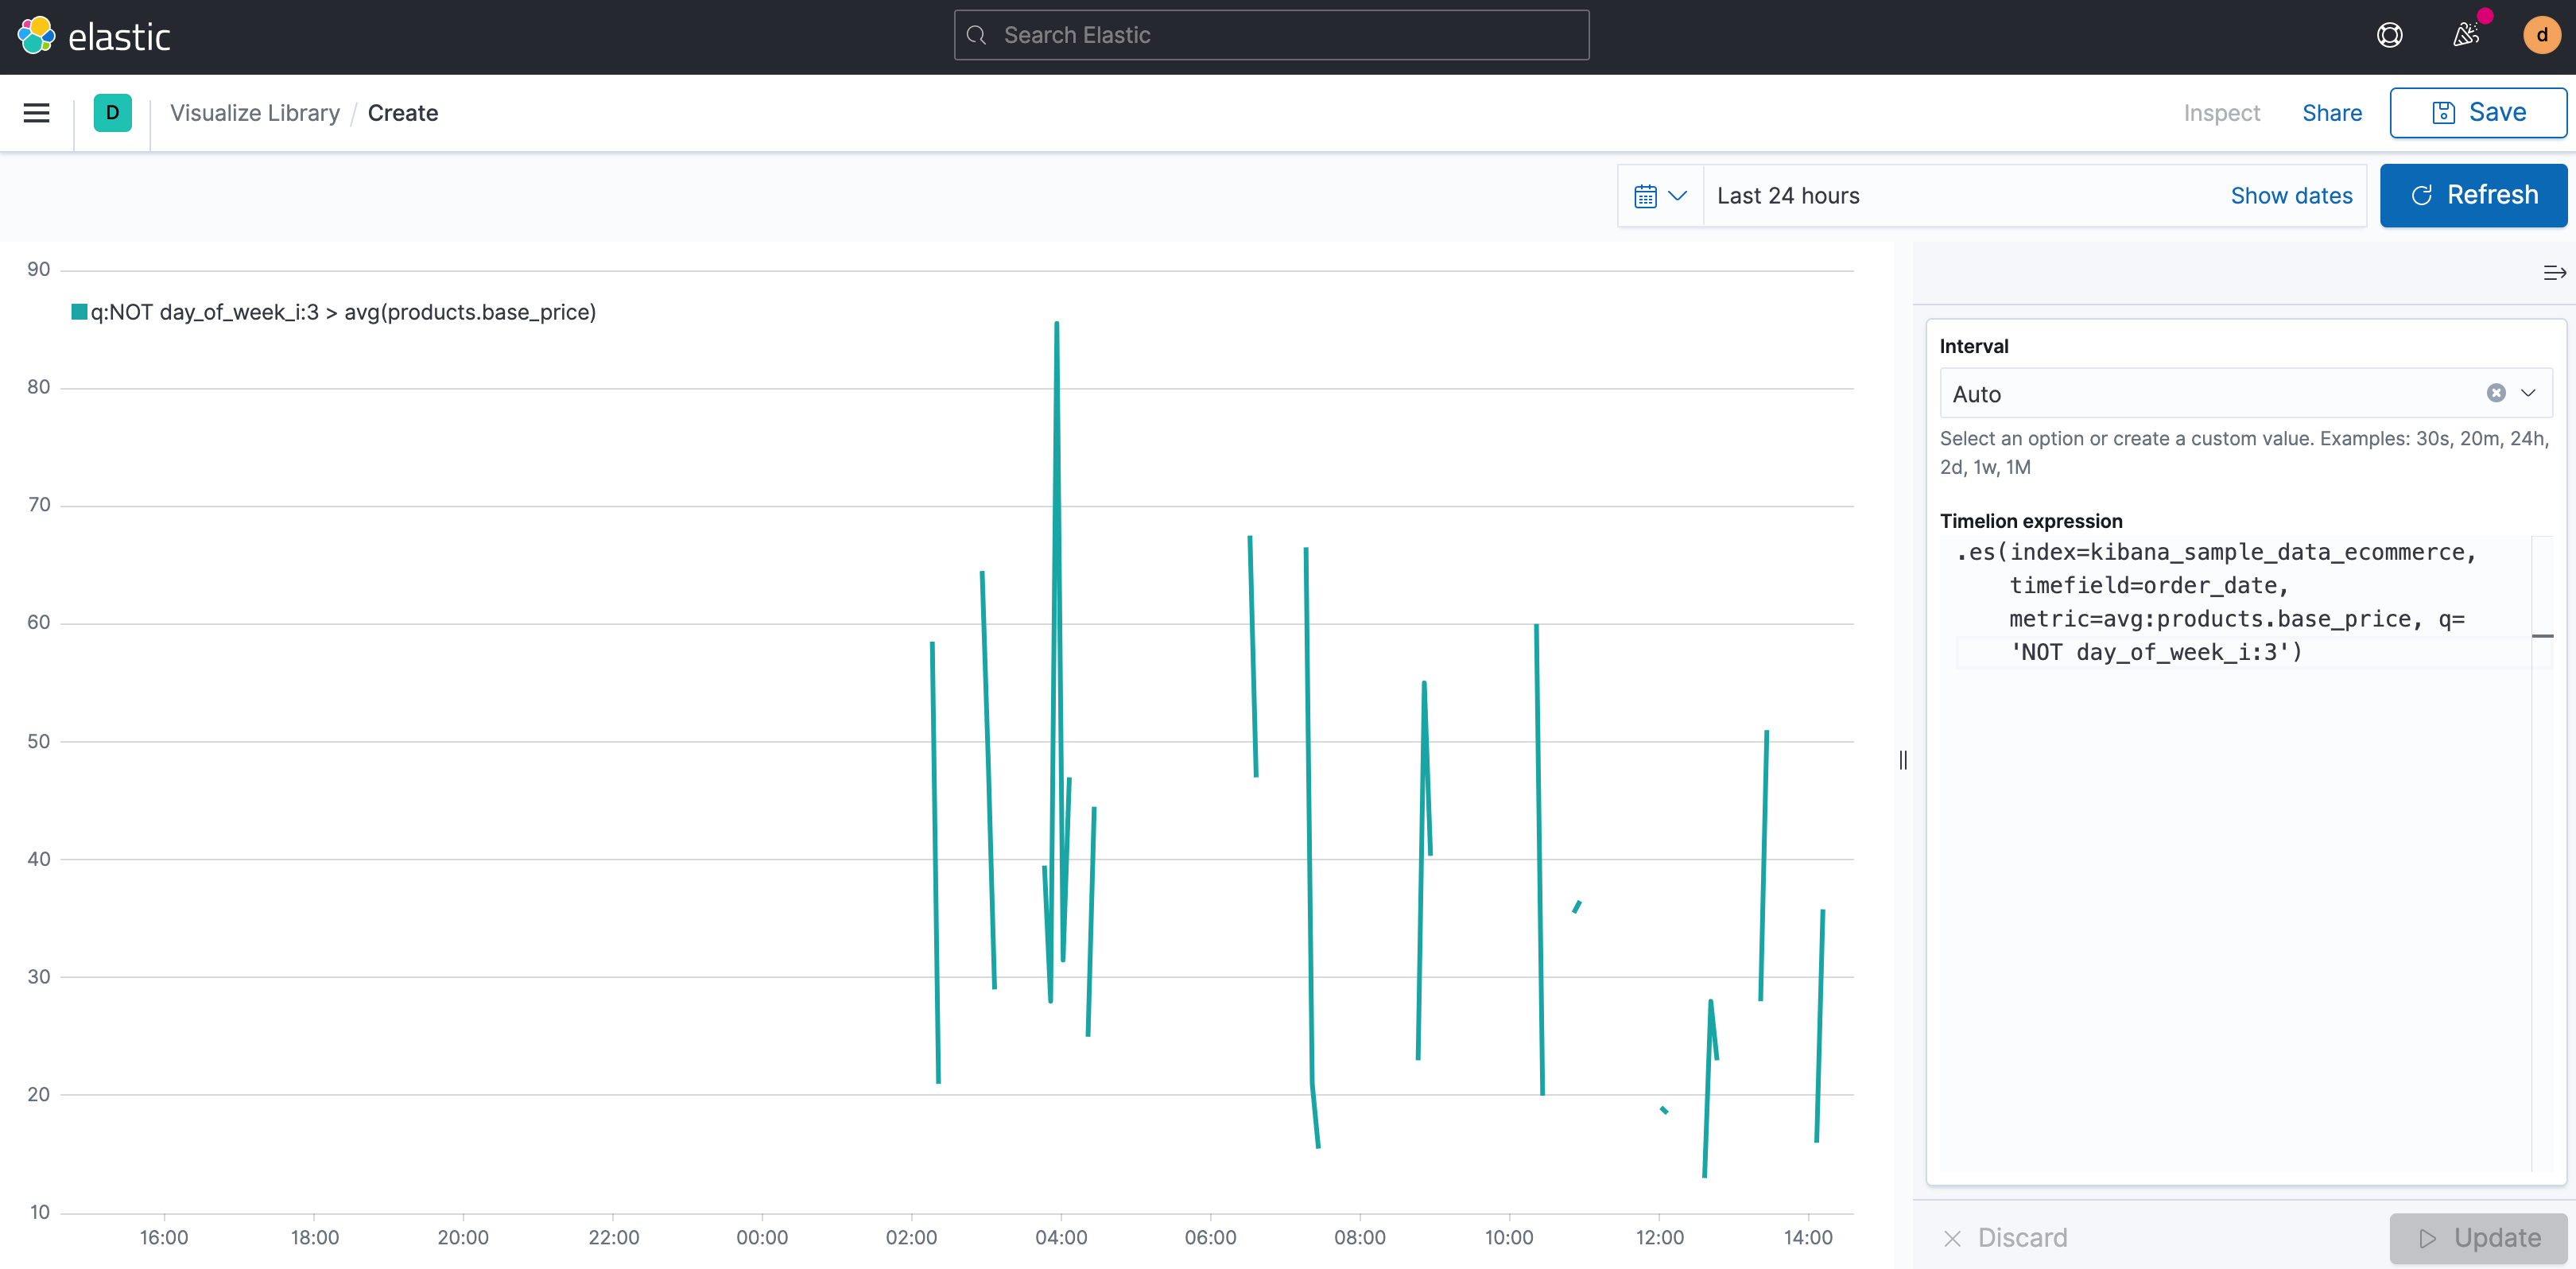Image resolution: width=2576 pixels, height=1269 pixels.
Task: Clear the Auto interval value
Action: 2496,393
